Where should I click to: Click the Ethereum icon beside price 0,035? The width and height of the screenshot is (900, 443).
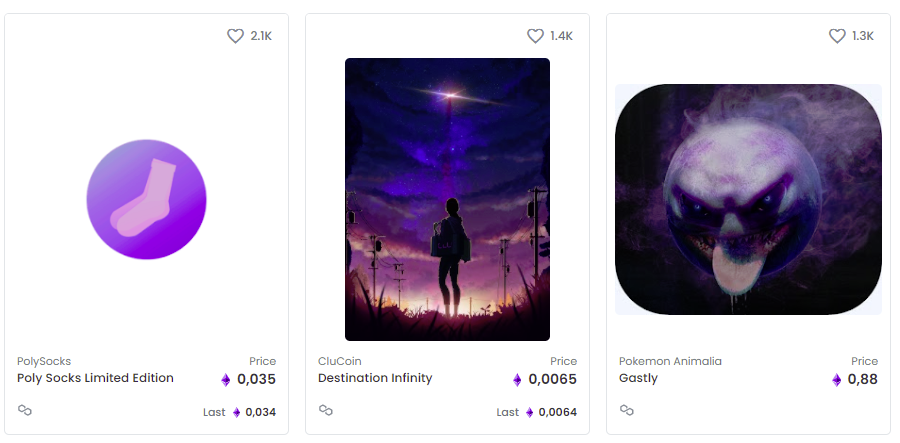click(225, 380)
